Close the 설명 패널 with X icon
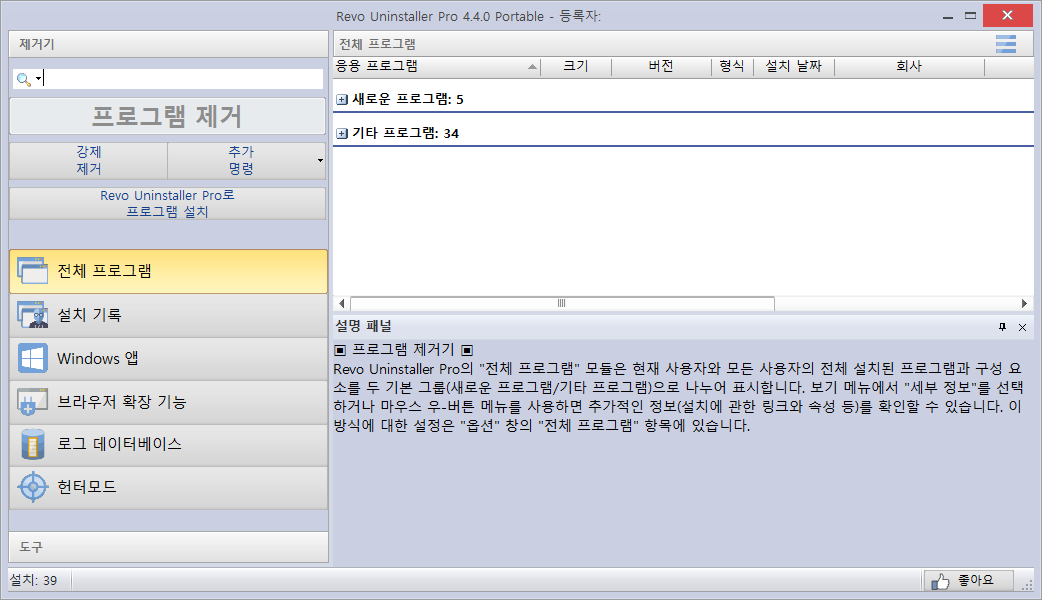 (1023, 327)
